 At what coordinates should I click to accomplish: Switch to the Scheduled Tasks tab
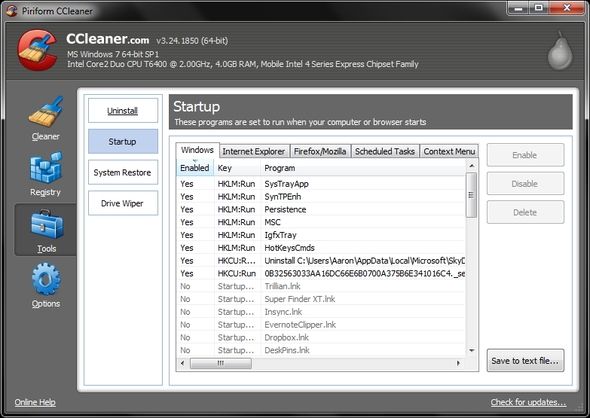click(385, 151)
